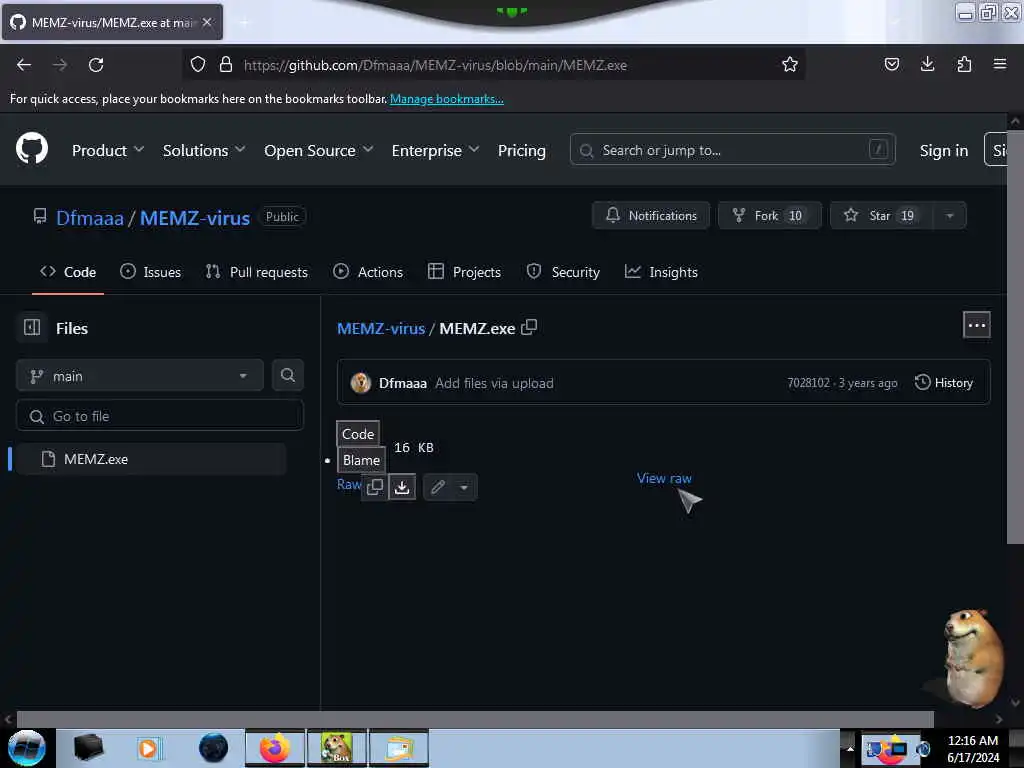Show hidden tray icons arrow
Screen dimensions: 1024x768
pyautogui.click(x=850, y=748)
